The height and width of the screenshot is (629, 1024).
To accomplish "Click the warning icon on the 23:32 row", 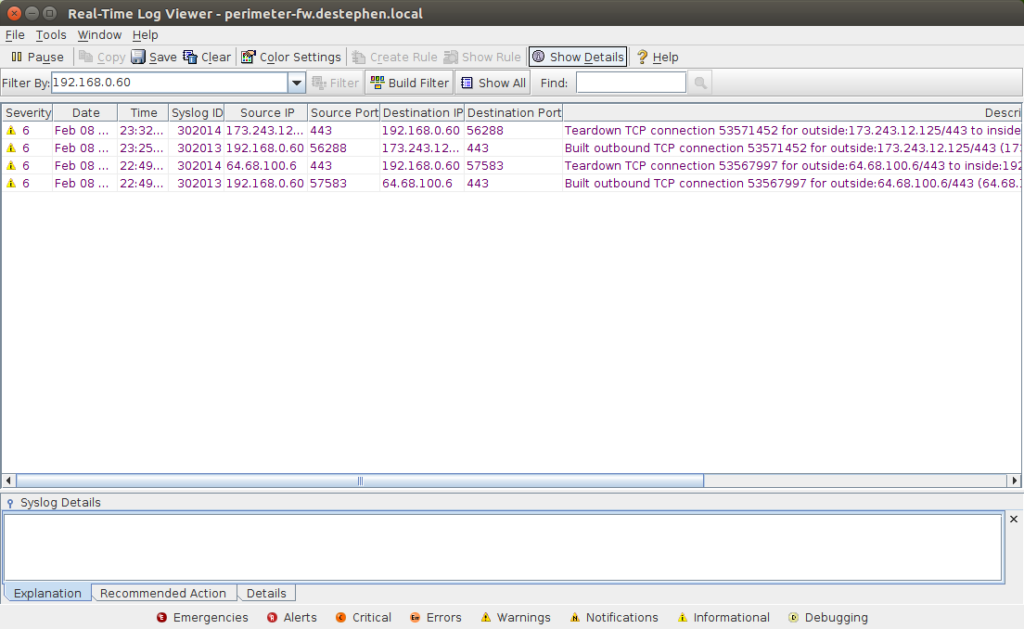I will [x=11, y=131].
